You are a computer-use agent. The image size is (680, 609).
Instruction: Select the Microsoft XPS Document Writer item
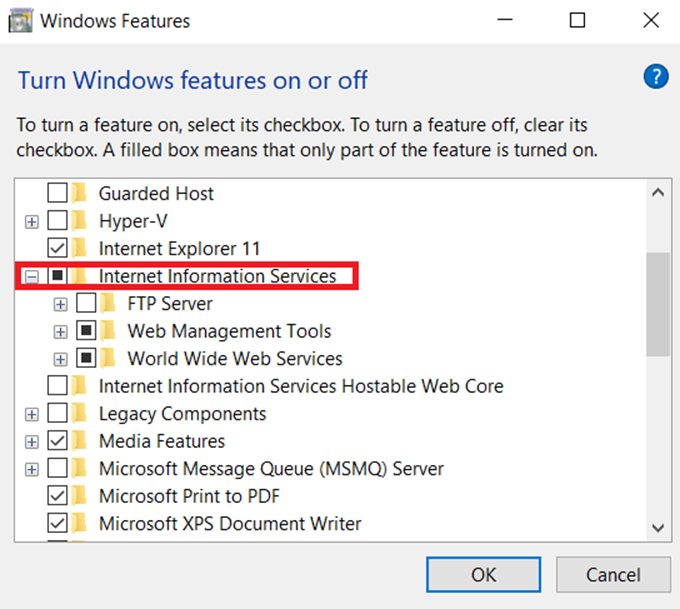pyautogui.click(x=230, y=524)
